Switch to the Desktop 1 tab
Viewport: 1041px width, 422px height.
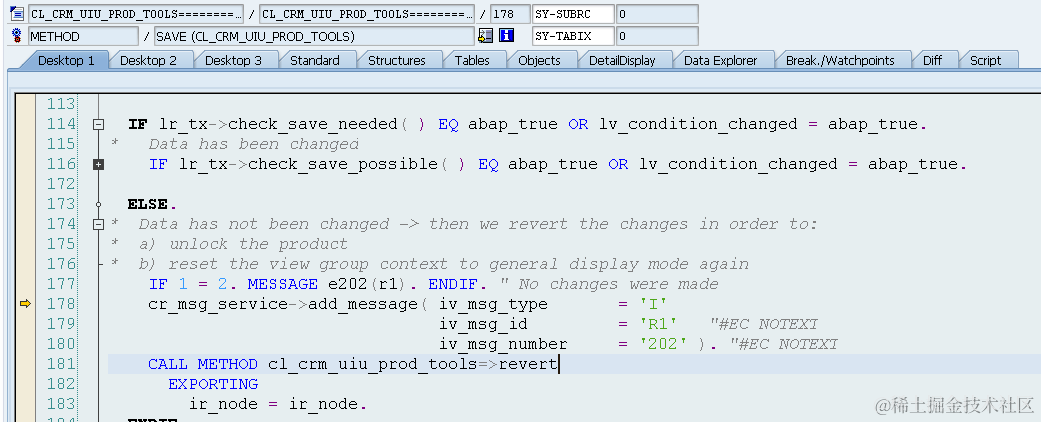(x=66, y=60)
